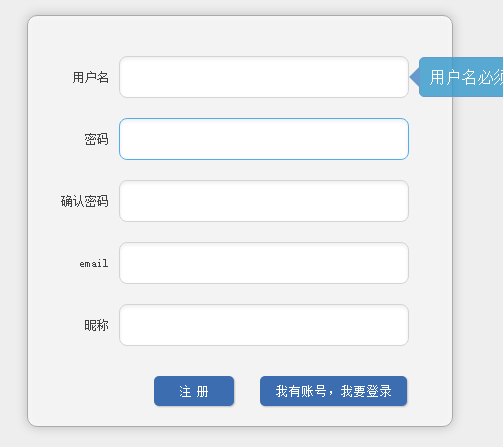The image size is (503, 447).
Task: Click the 密码 label text
Action: coord(96,139)
